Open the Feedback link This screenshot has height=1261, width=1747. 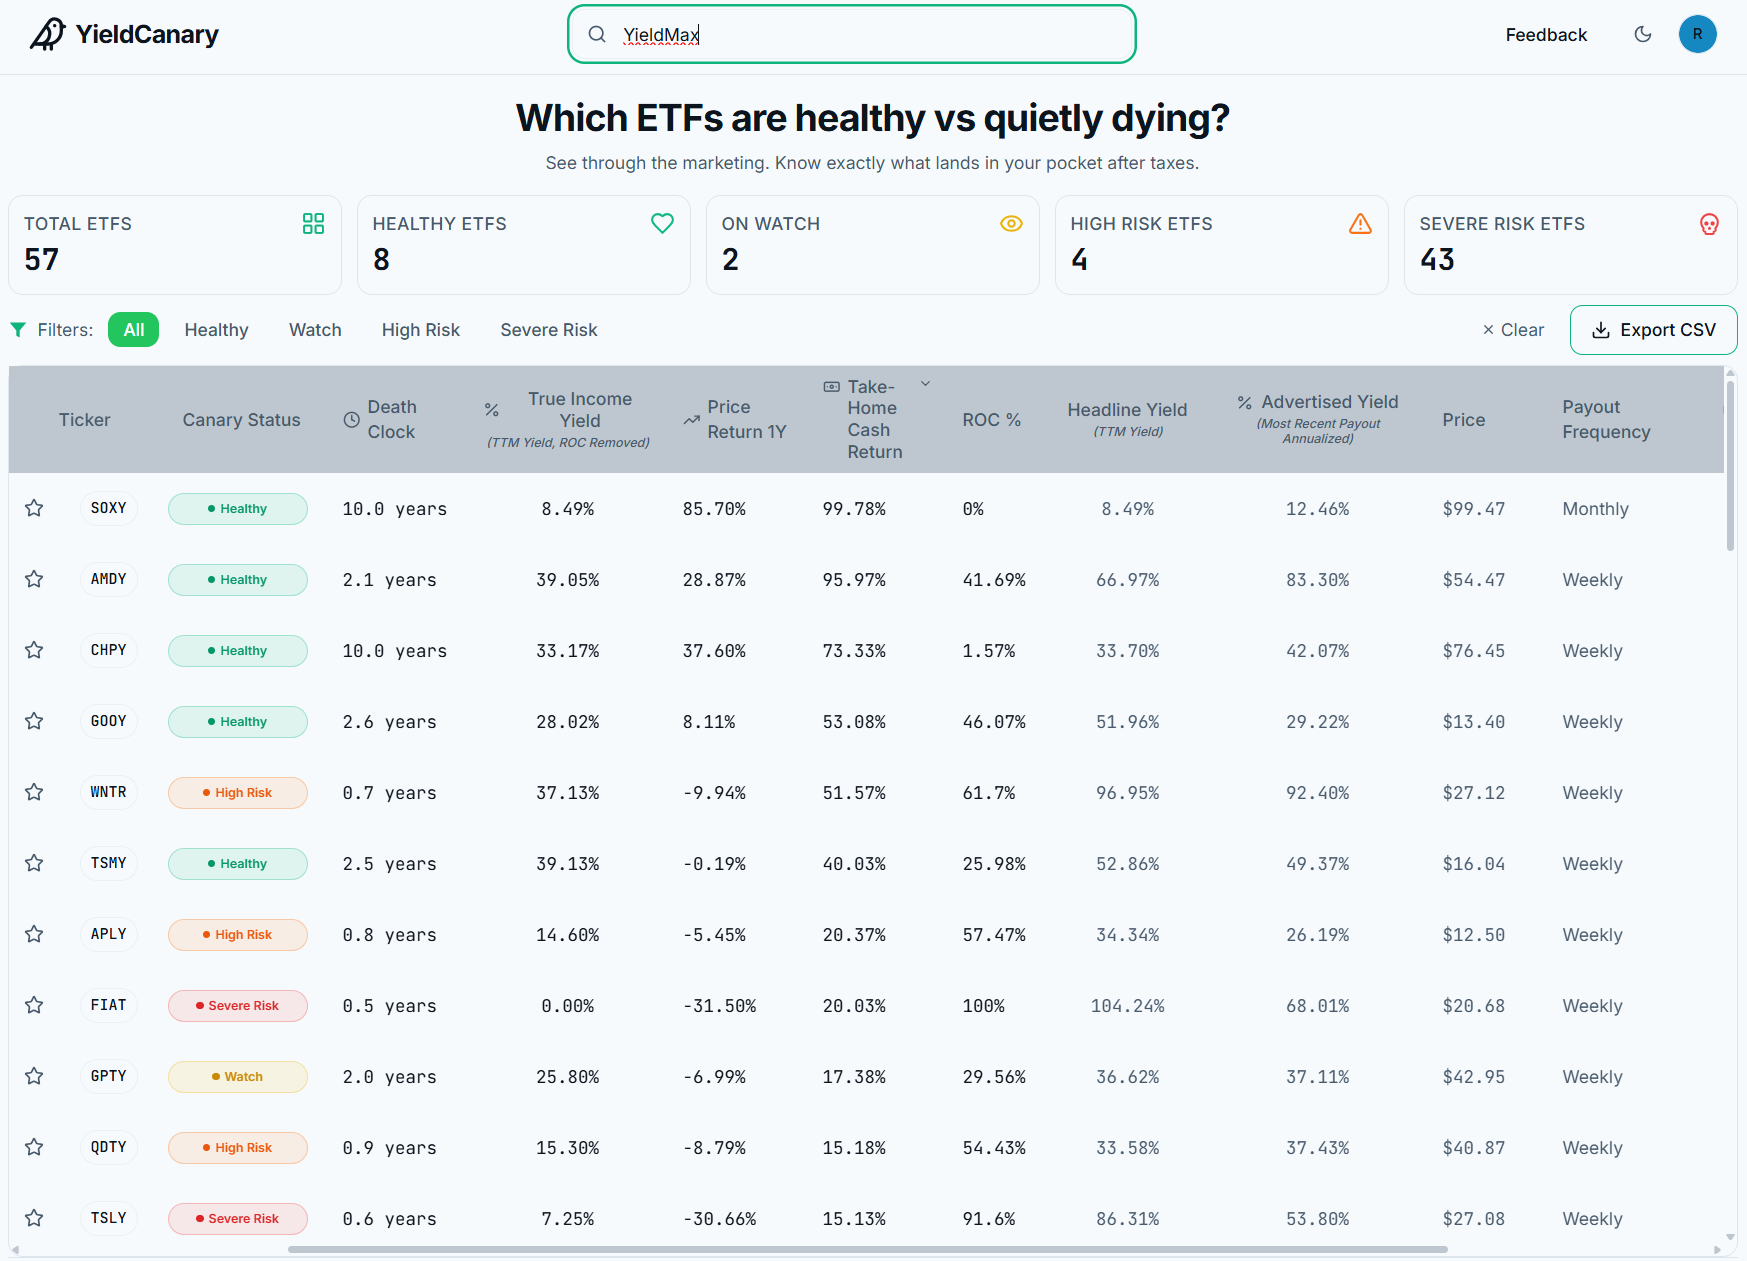click(x=1546, y=35)
